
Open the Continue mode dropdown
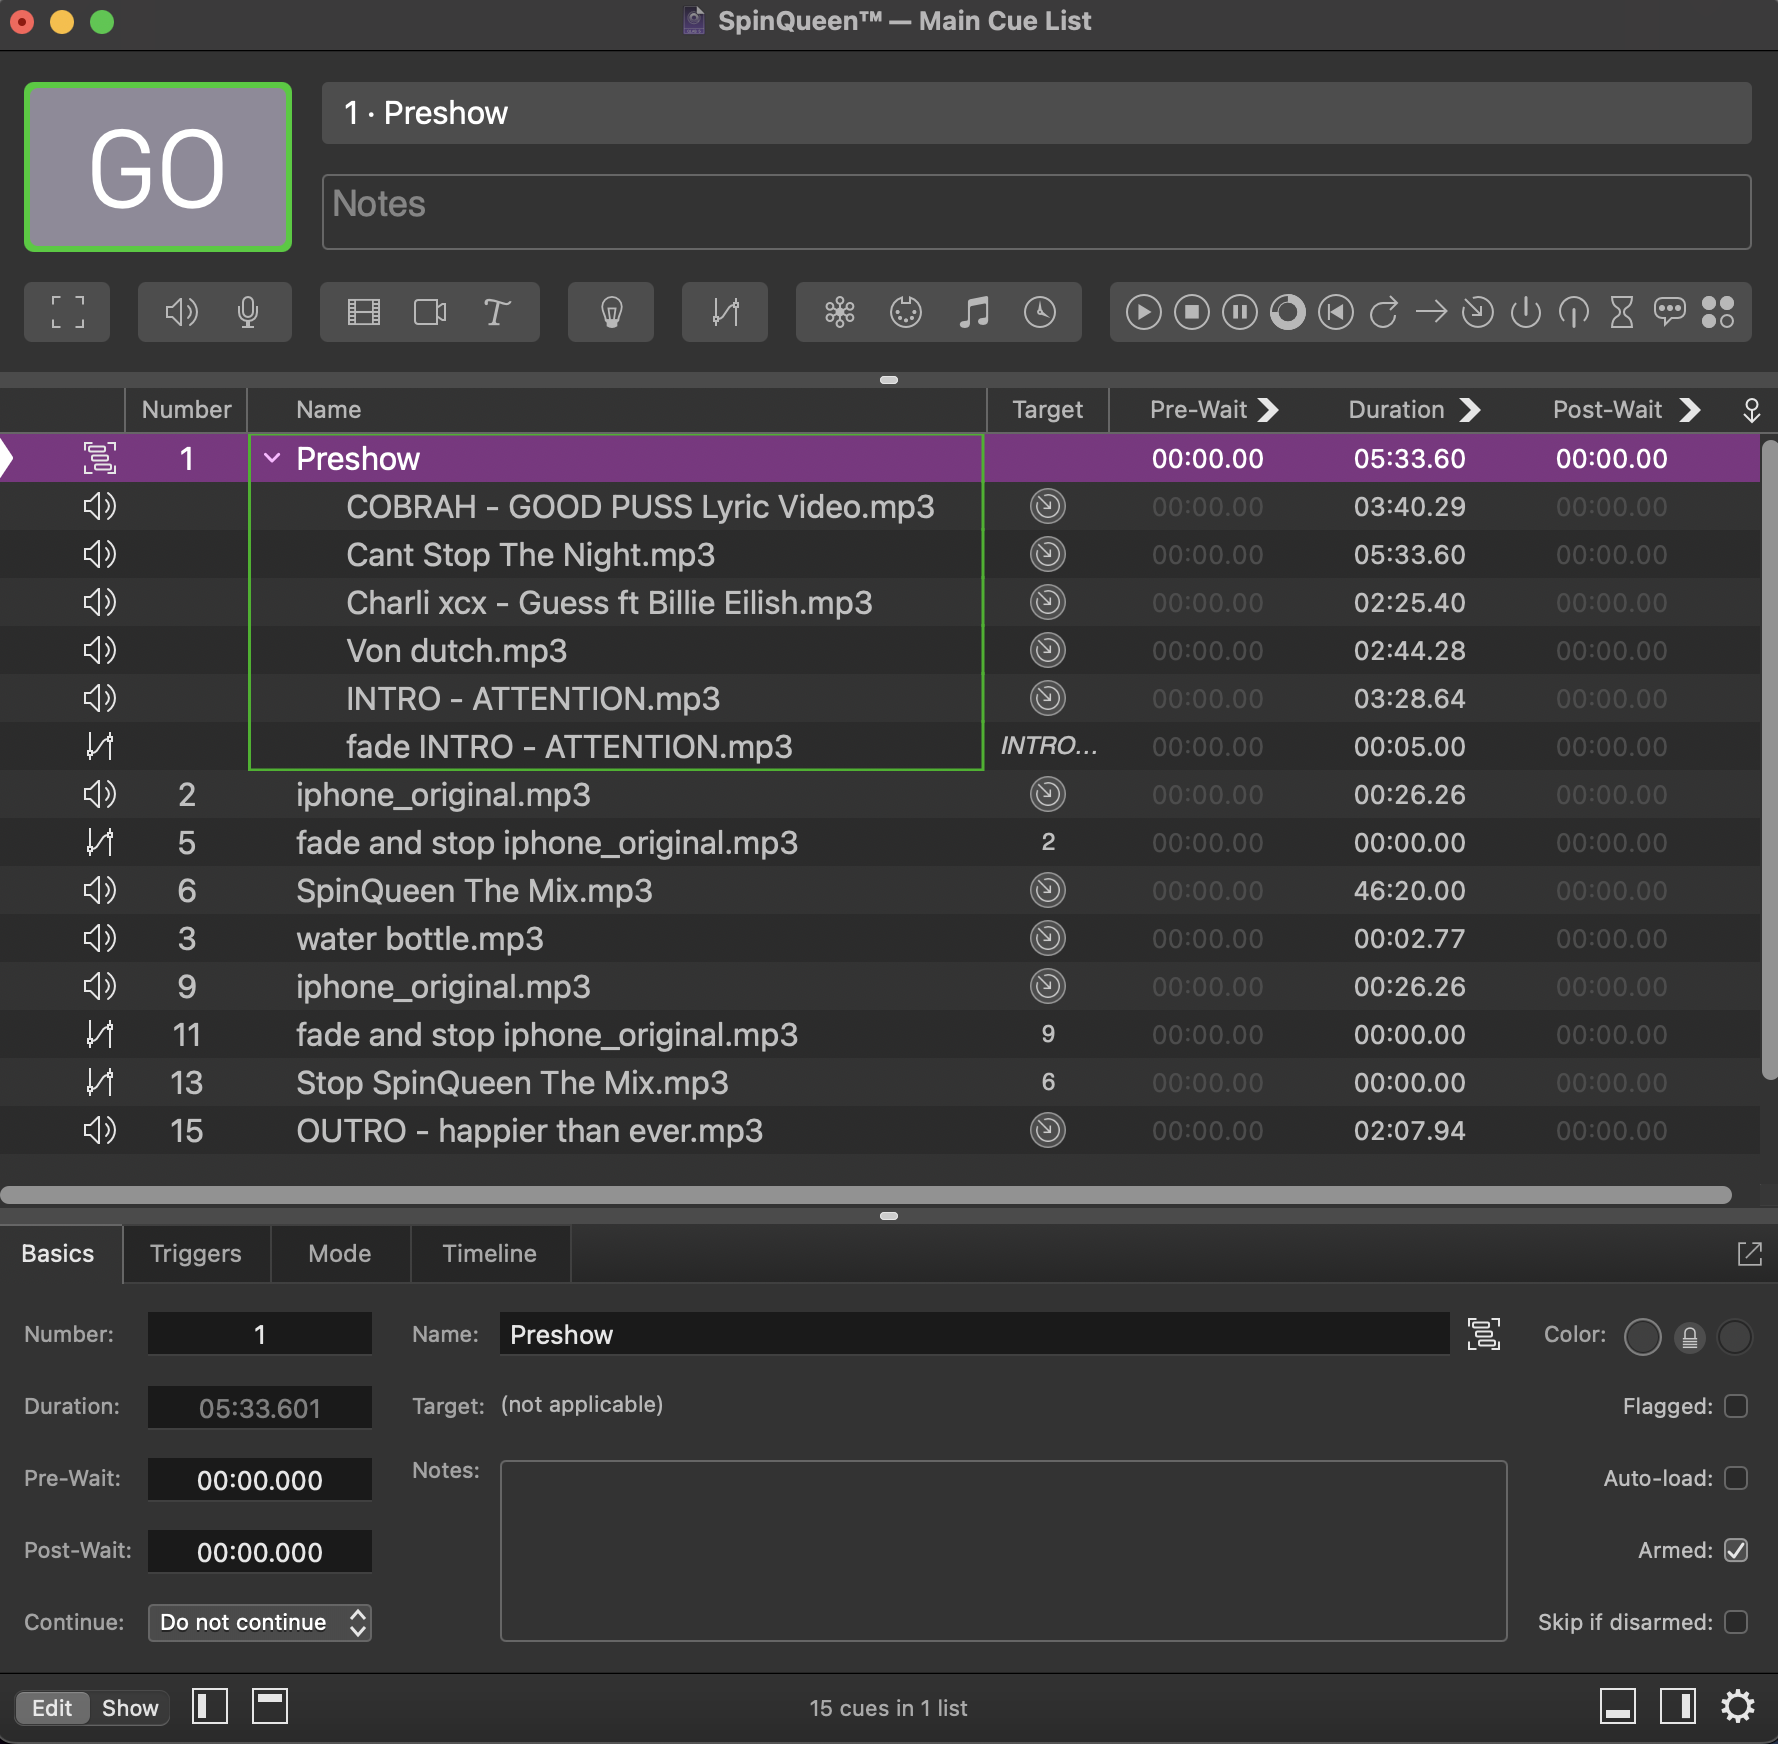(260, 1622)
